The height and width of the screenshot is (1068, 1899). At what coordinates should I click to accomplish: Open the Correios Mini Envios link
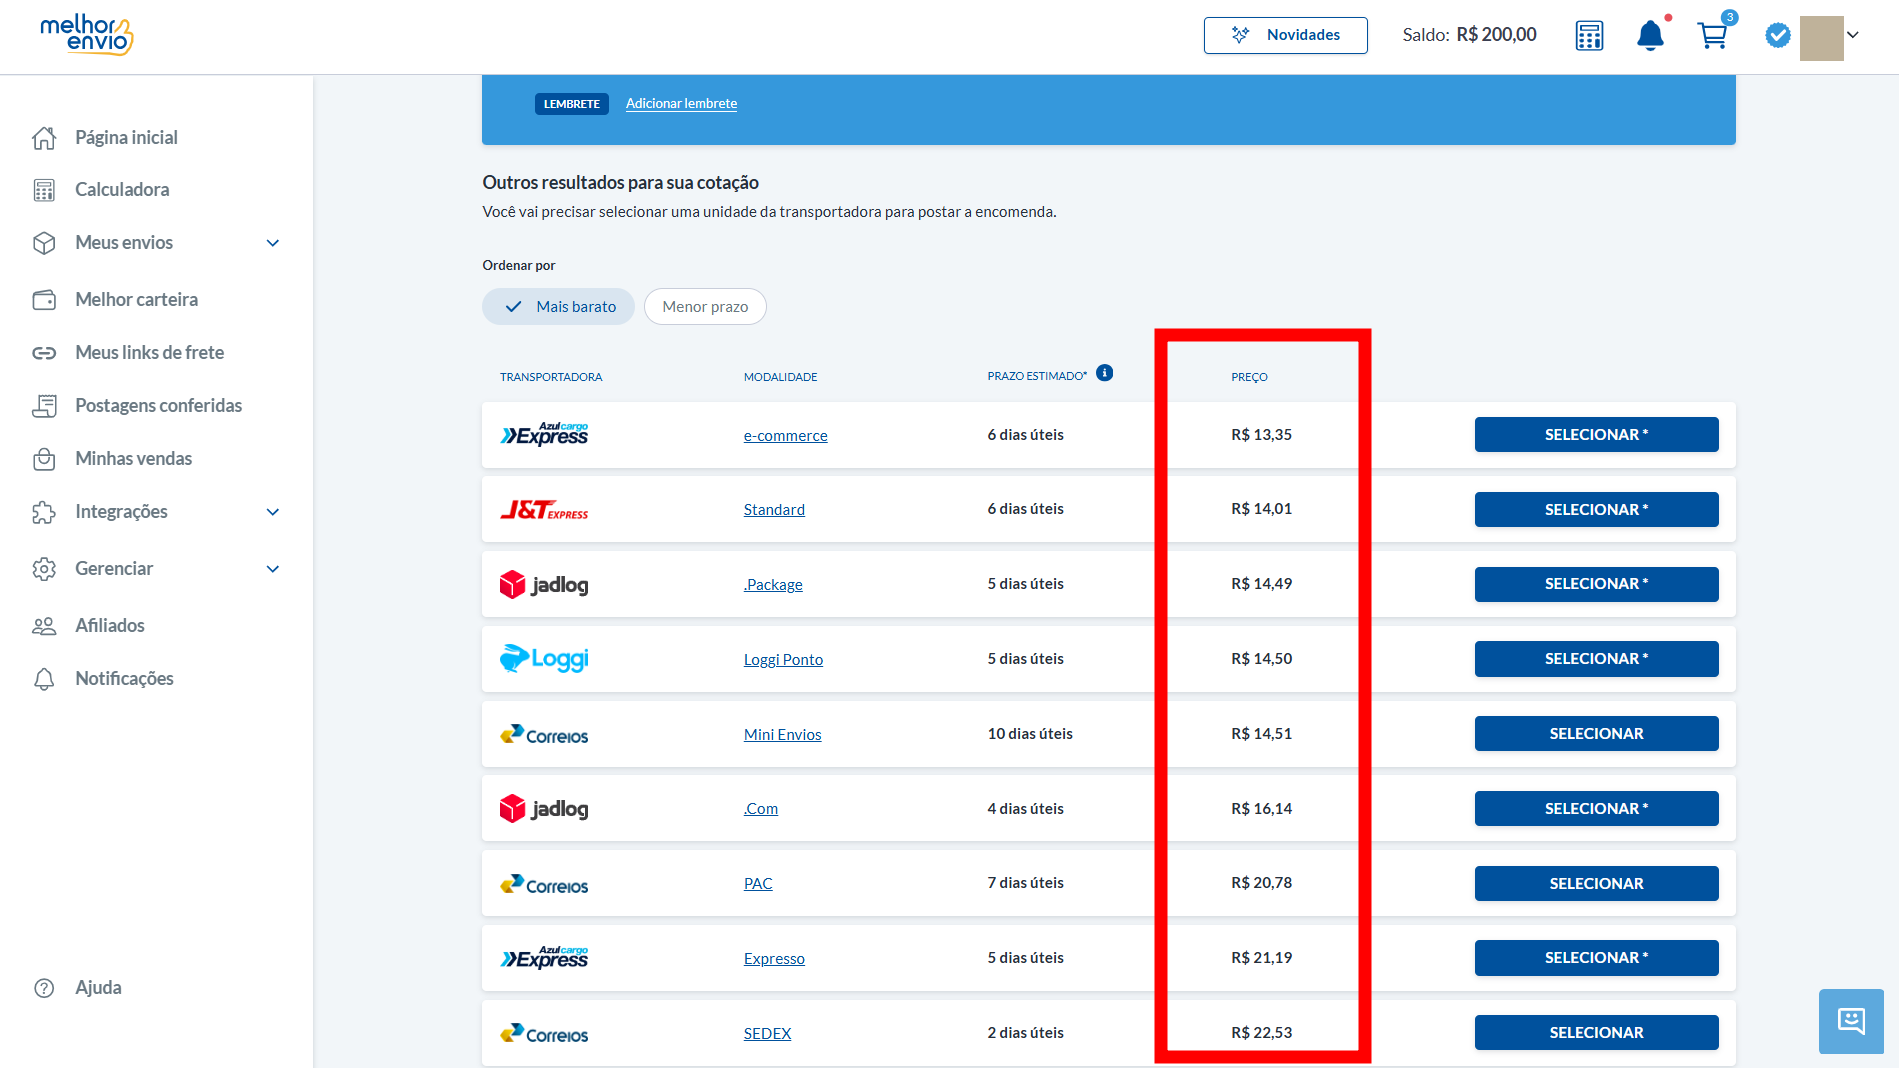pyautogui.click(x=782, y=735)
